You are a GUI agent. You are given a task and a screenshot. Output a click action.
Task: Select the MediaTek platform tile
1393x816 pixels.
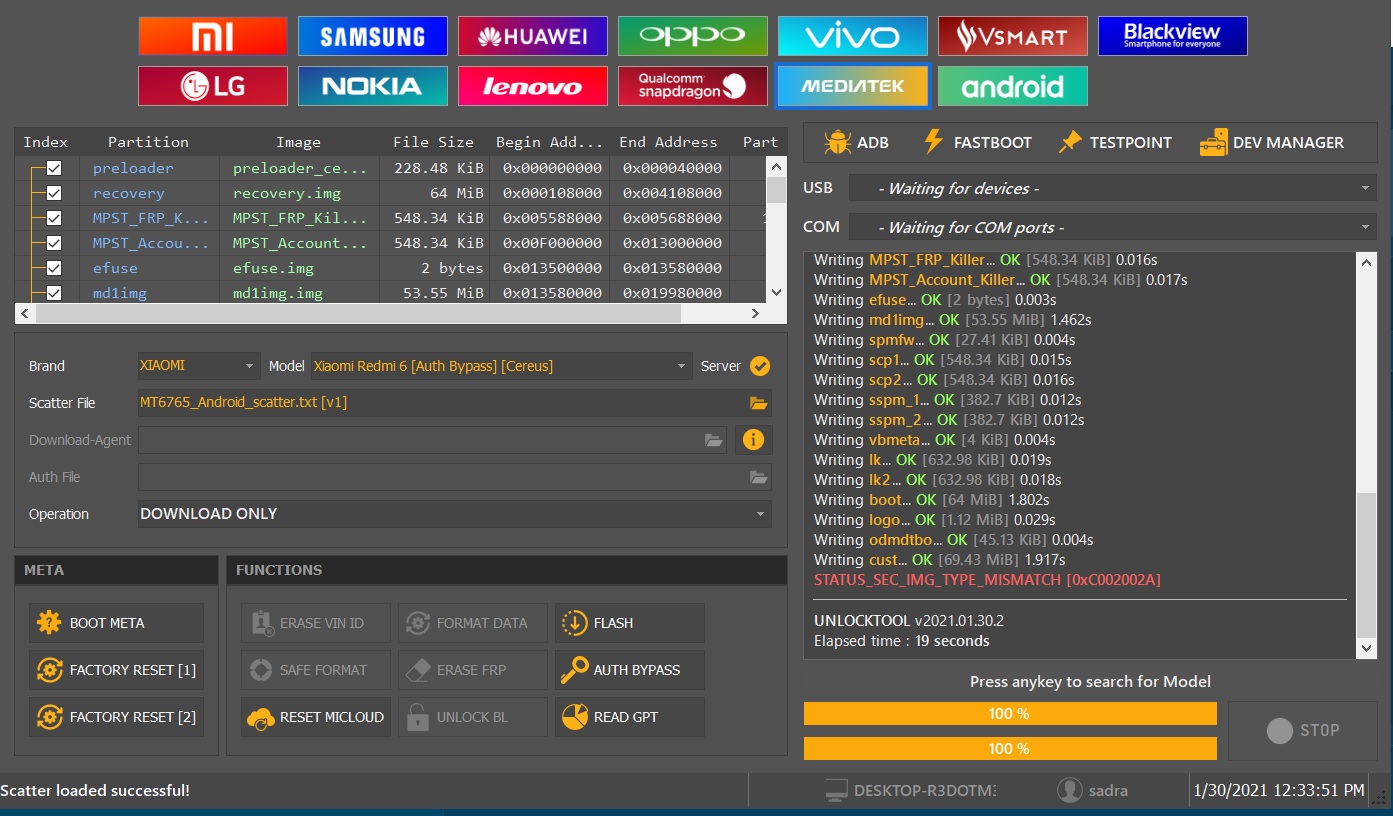click(853, 86)
